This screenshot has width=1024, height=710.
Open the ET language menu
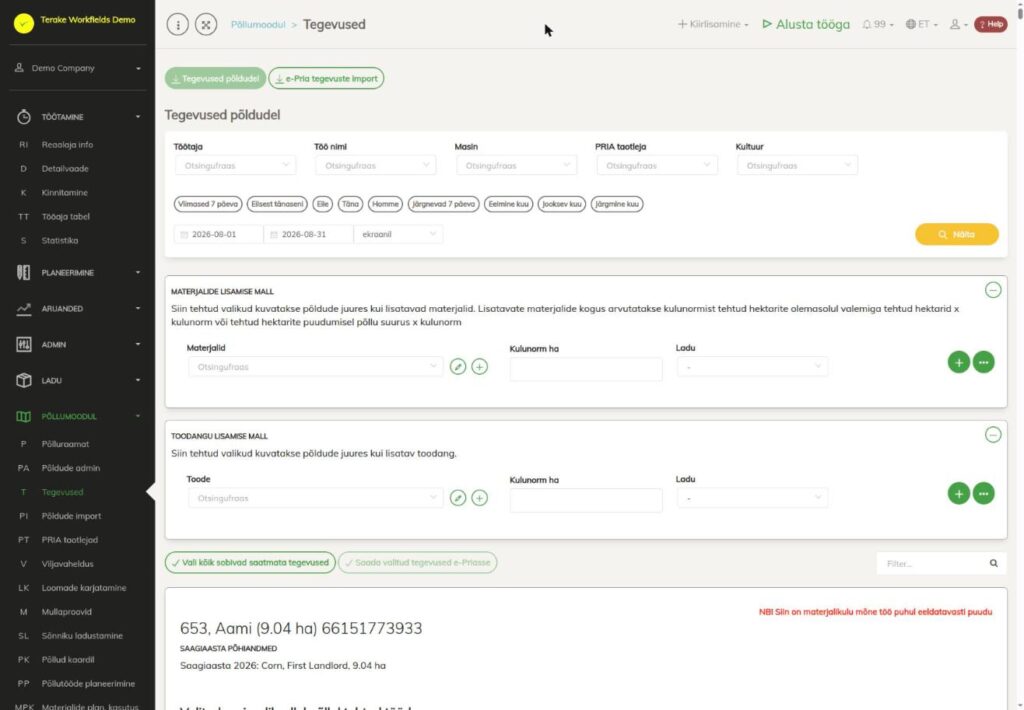[921, 24]
